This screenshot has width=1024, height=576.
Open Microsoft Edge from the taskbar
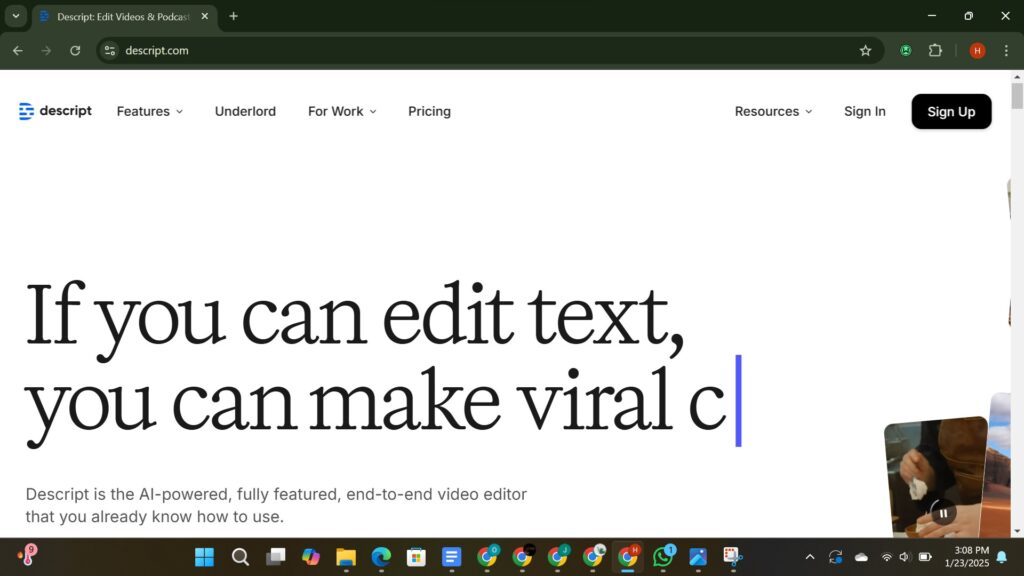point(381,557)
